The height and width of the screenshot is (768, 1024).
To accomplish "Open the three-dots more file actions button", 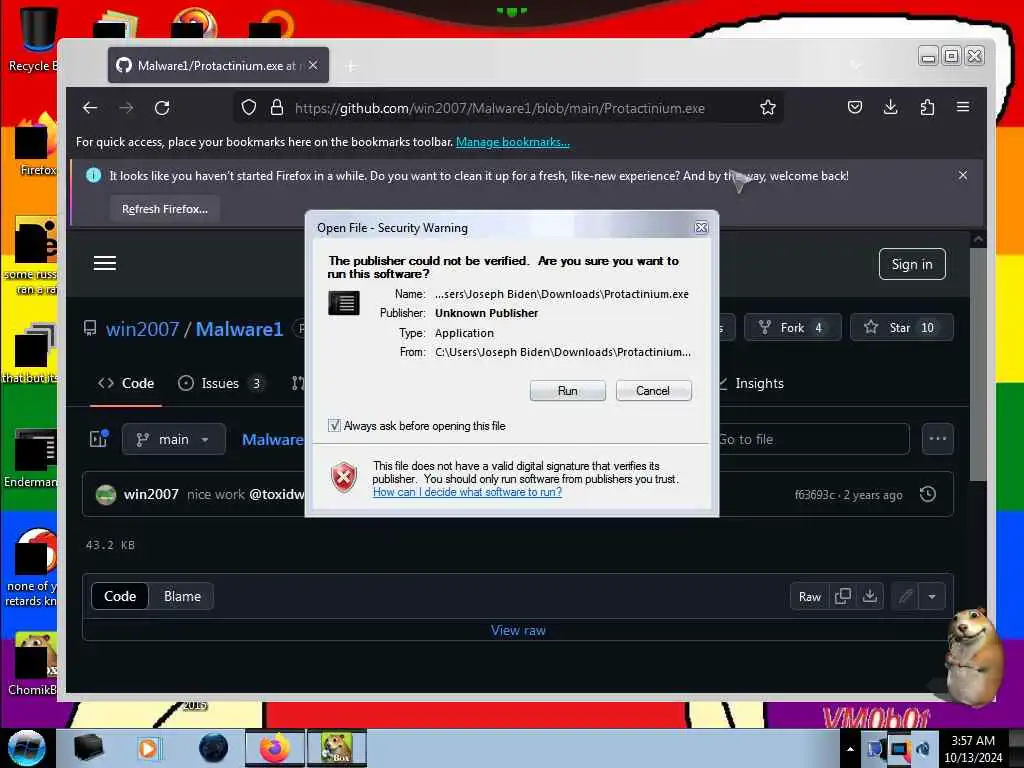I will tap(938, 439).
